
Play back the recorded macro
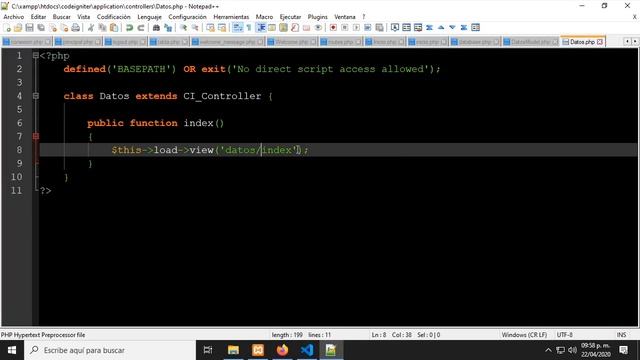356,28
